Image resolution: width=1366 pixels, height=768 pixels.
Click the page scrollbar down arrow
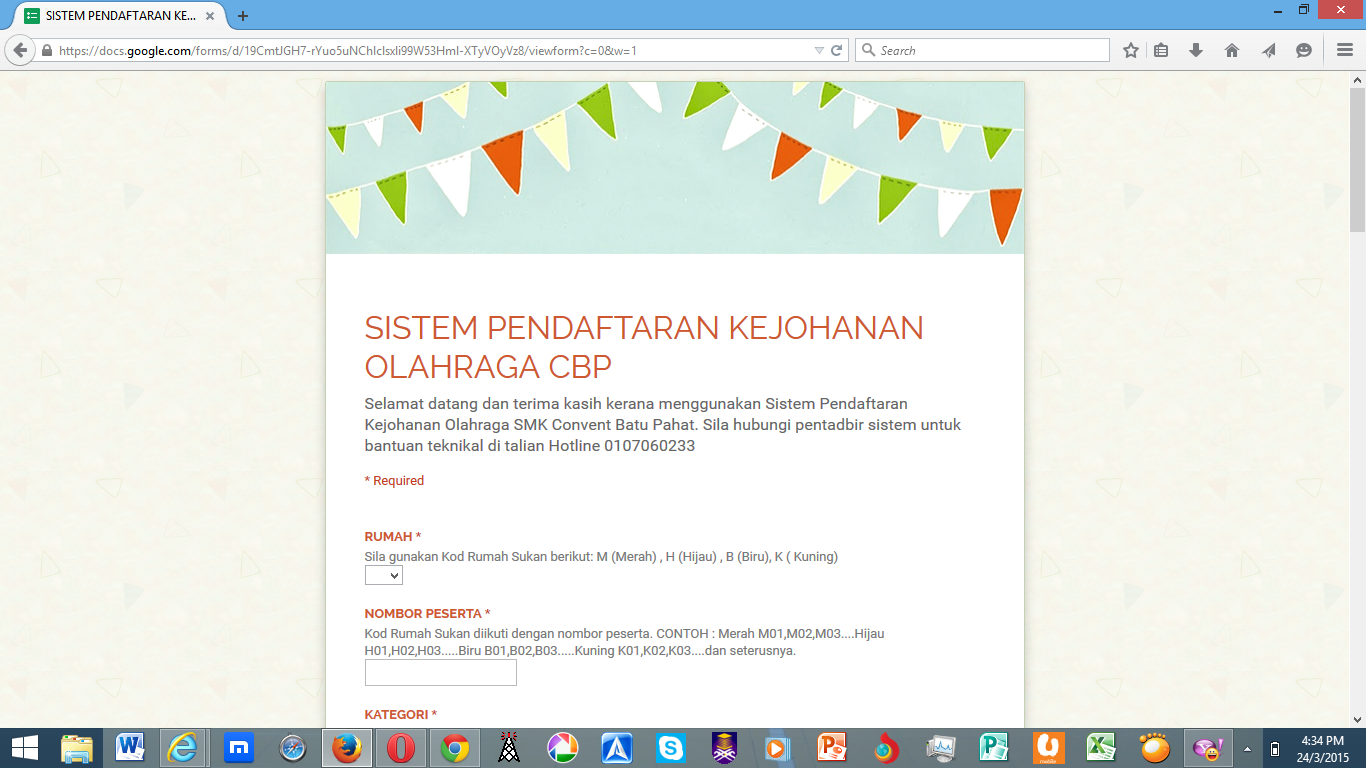[x=1357, y=719]
